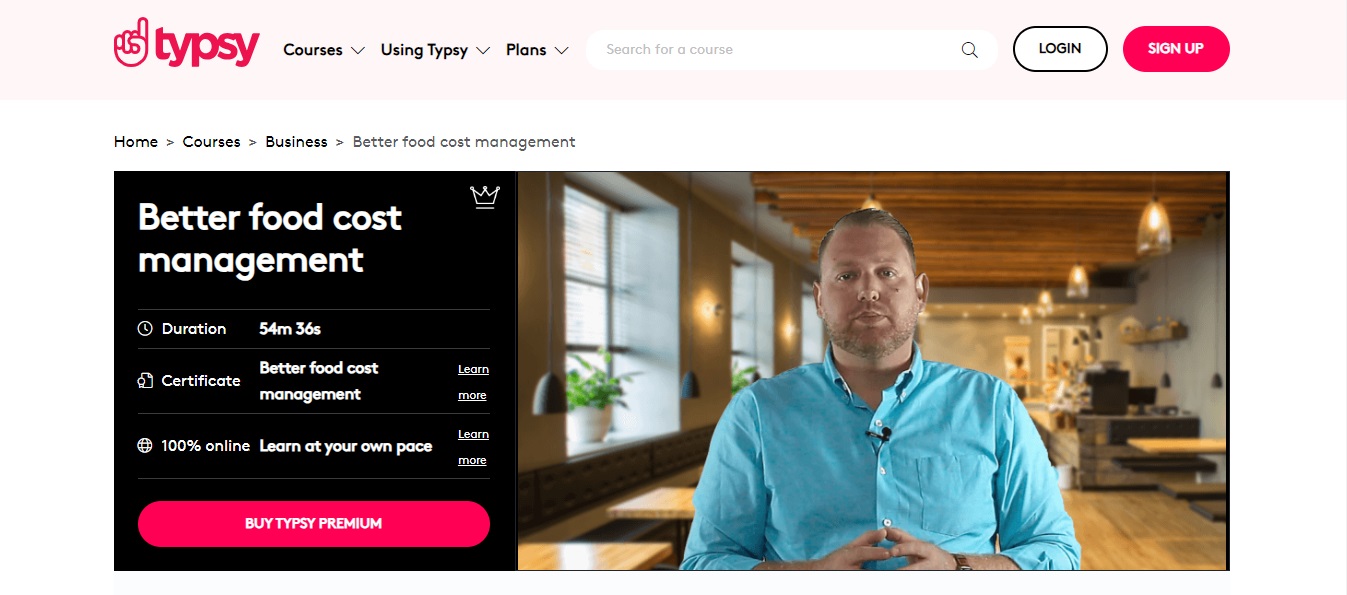The width and height of the screenshot is (1347, 595).
Task: Click the Typsy hand logo icon
Action: click(131, 44)
